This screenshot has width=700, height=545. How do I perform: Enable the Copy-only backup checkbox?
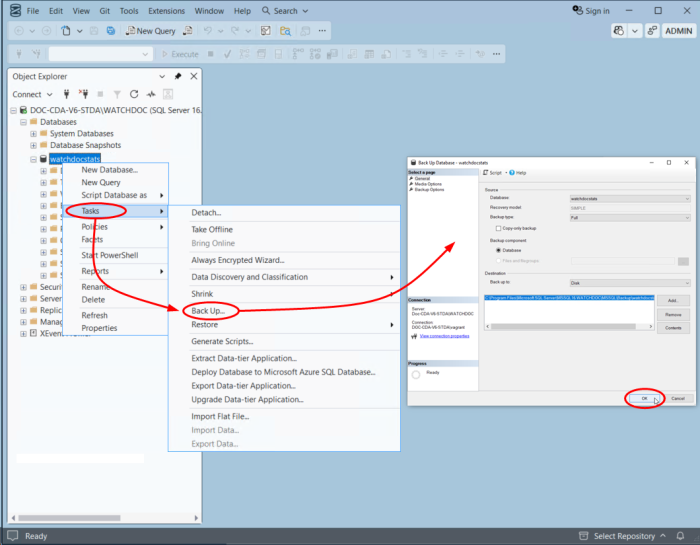pyautogui.click(x=499, y=229)
